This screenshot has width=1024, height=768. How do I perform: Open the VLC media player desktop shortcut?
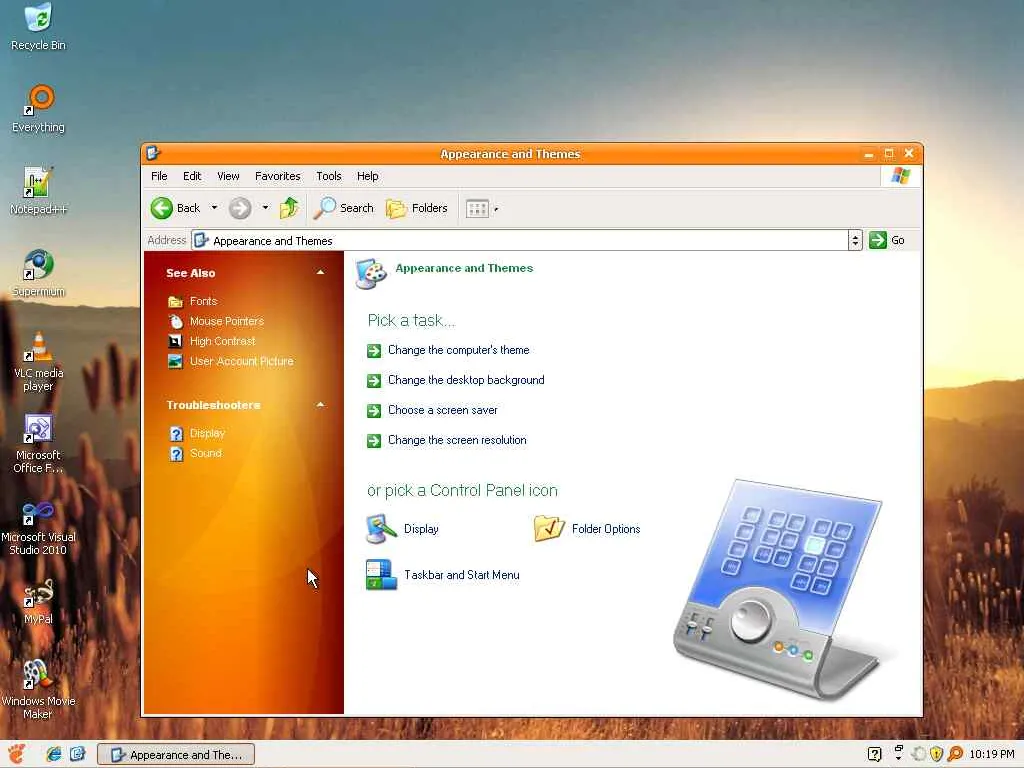38,361
